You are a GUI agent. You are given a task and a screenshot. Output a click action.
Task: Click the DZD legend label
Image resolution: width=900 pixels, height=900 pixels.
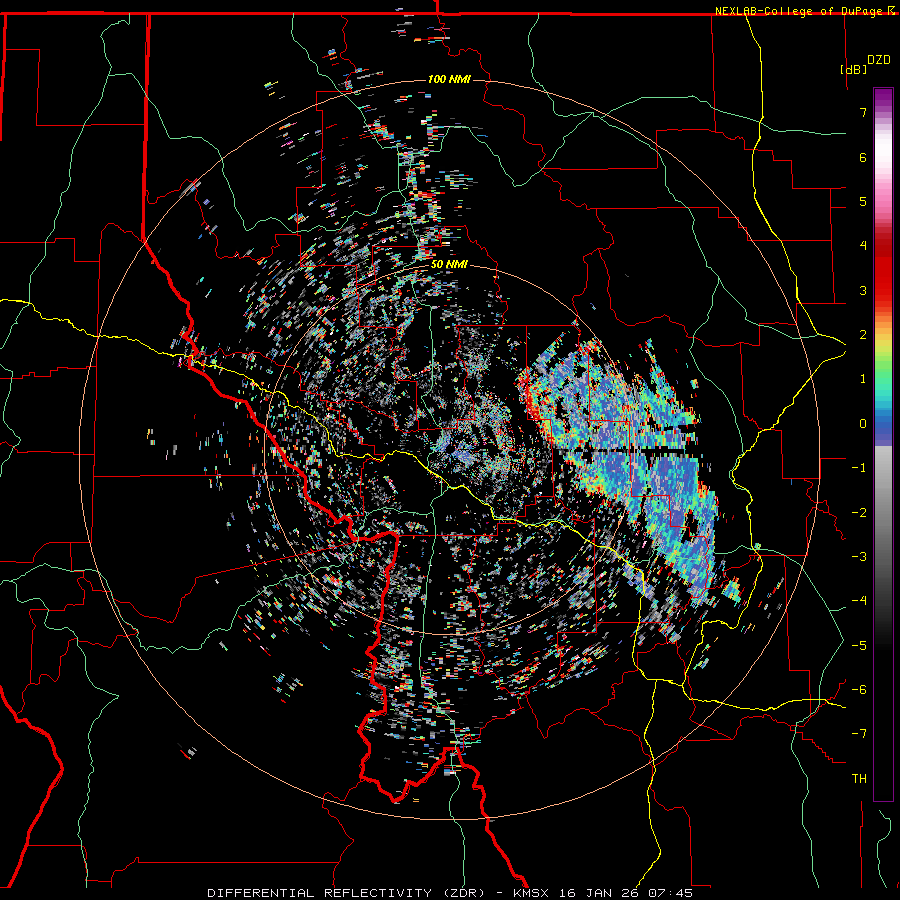878,60
